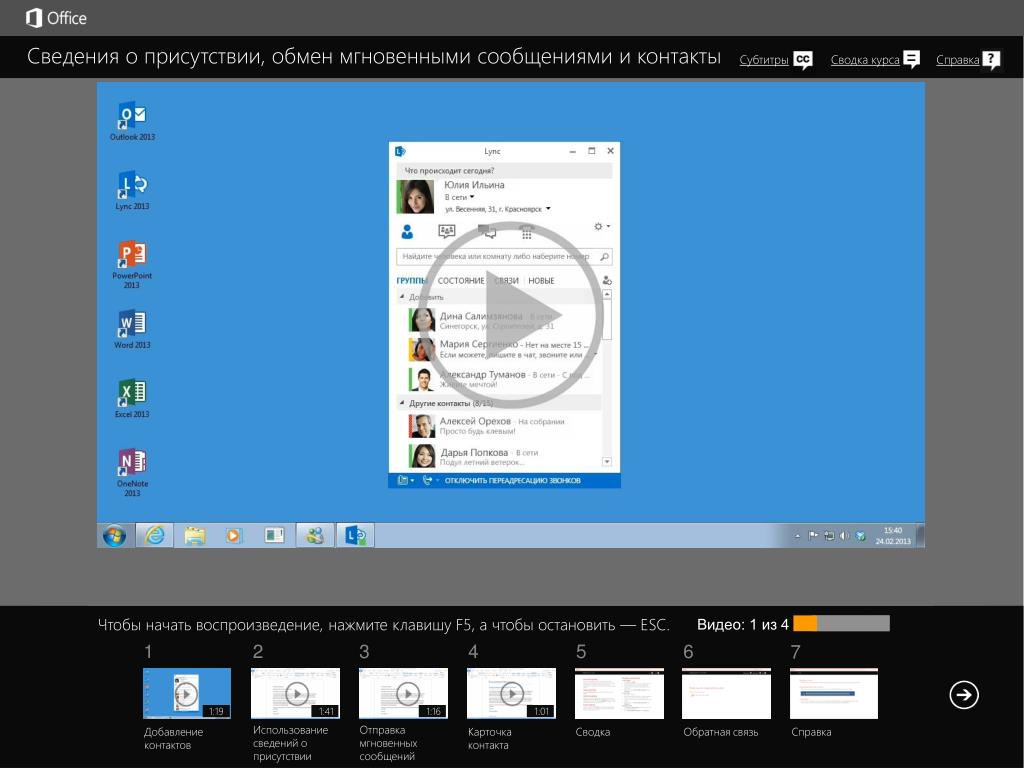Click the search magnifier in Lync
This screenshot has height=768, width=1024.
pos(605,257)
